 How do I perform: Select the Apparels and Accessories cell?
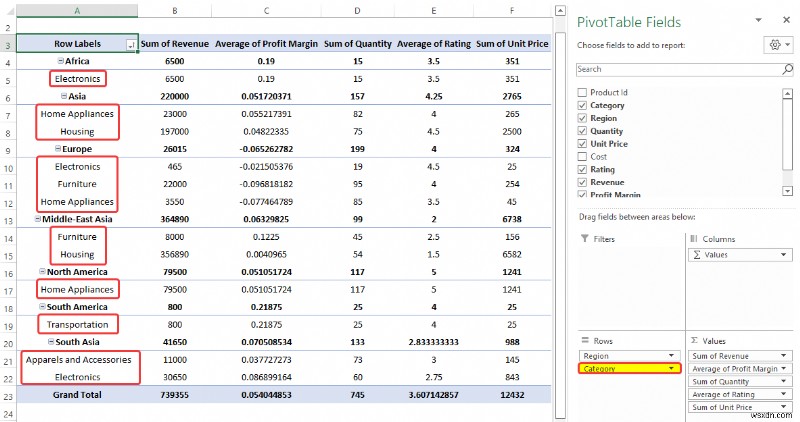click(x=77, y=360)
